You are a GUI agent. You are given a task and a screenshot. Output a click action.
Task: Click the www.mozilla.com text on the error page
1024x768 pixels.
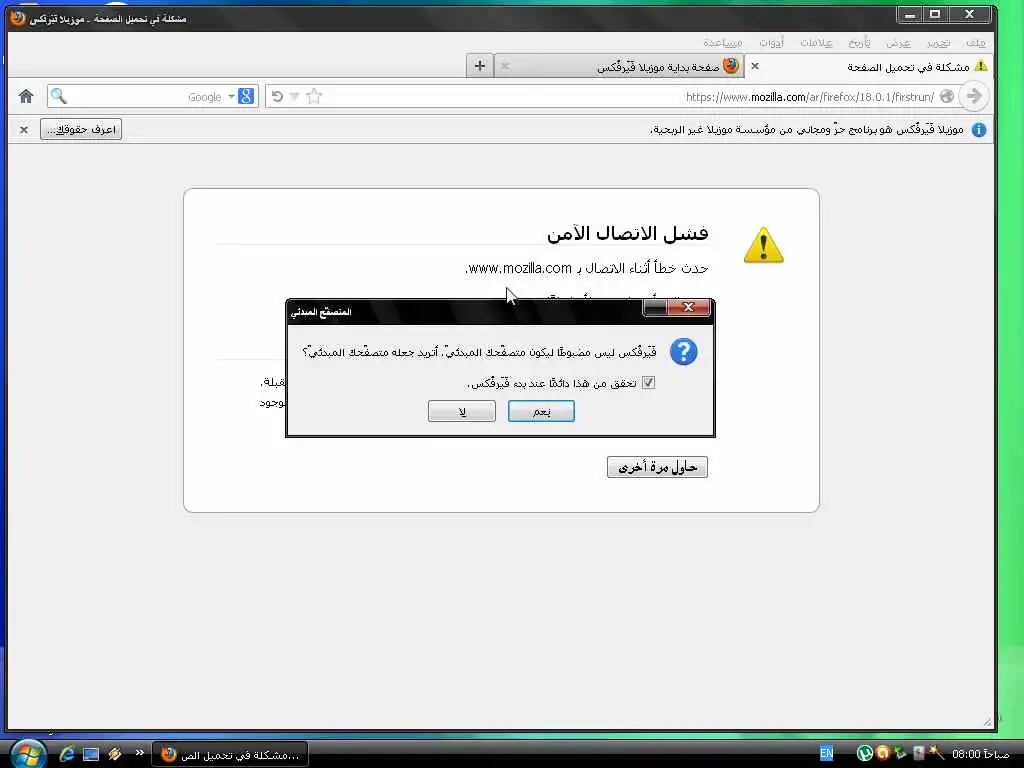[520, 268]
